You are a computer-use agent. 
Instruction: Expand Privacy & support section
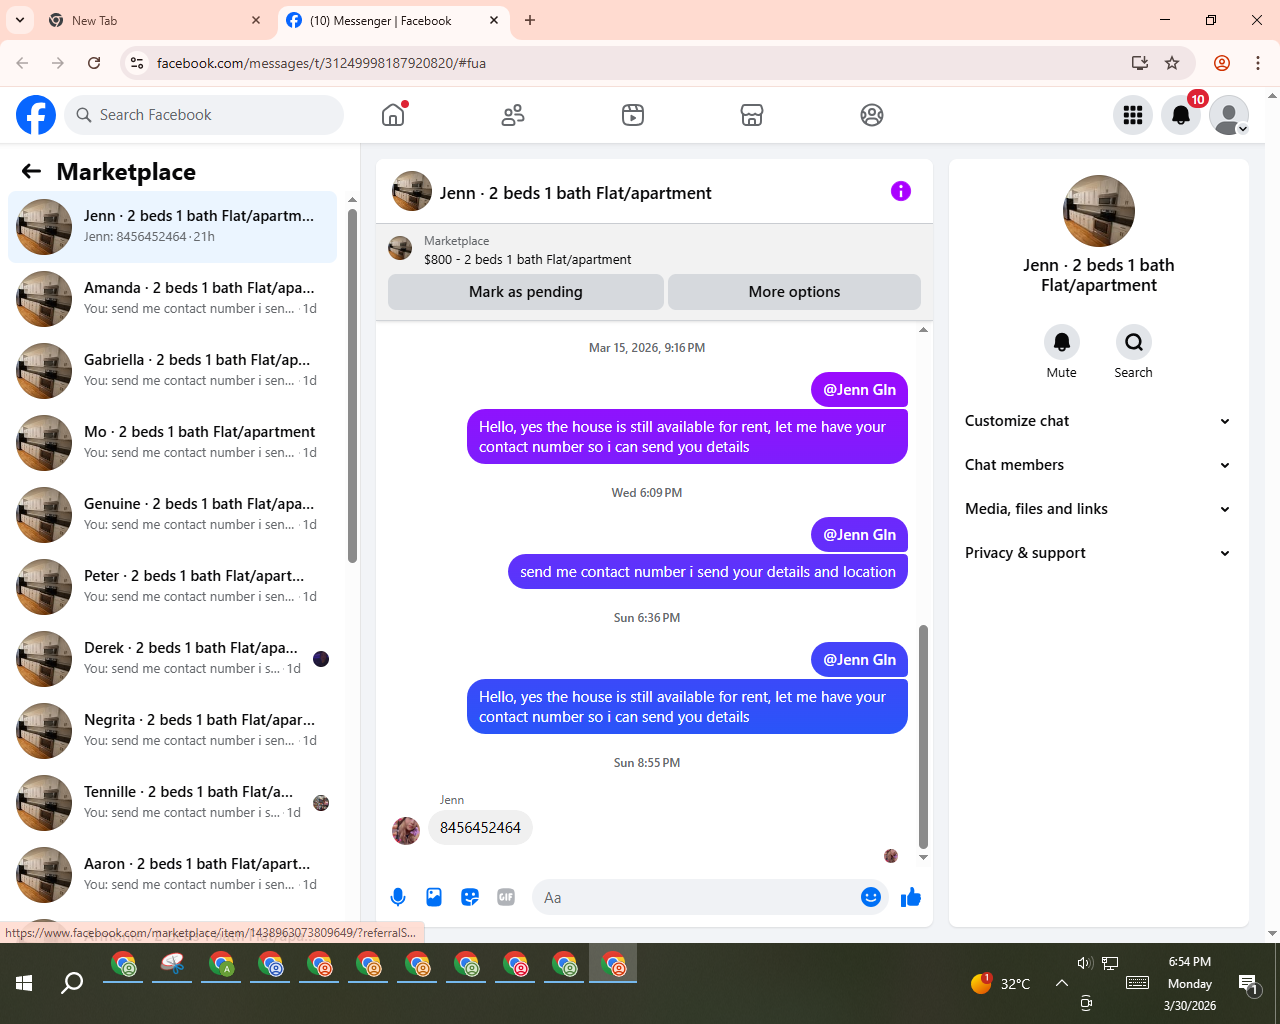1098,553
